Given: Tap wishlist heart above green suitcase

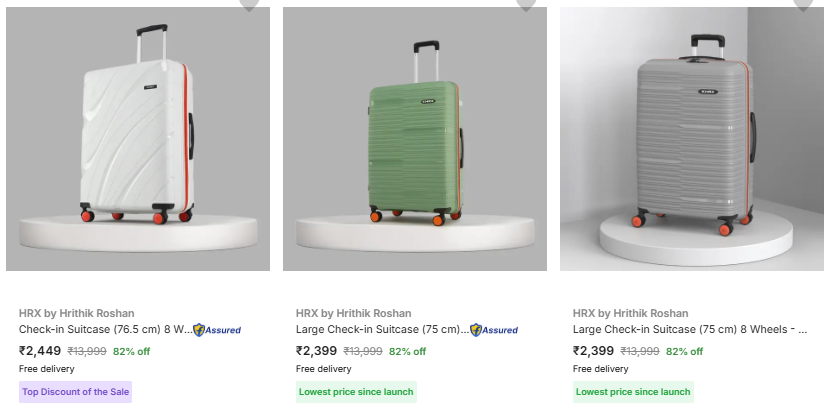Looking at the screenshot, I should pos(526,4).
